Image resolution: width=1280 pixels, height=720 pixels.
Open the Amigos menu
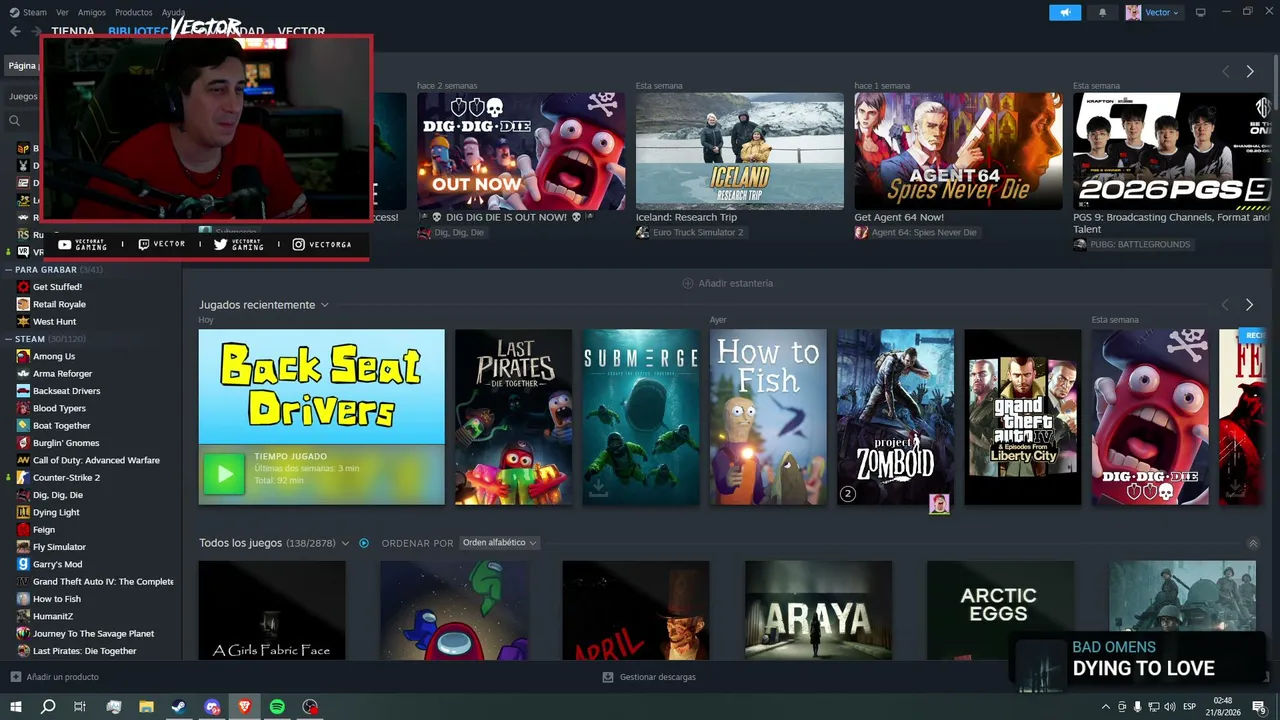pyautogui.click(x=92, y=12)
